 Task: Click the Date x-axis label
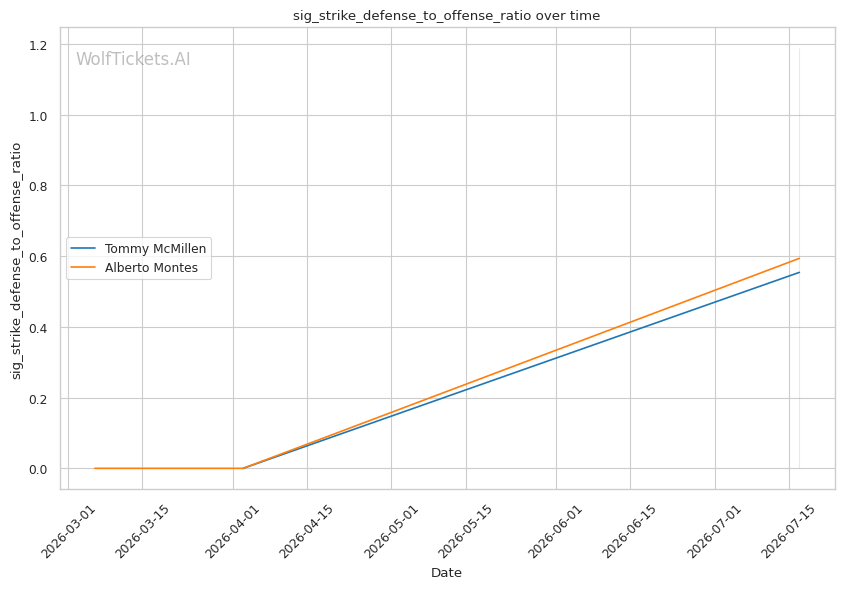(446, 573)
